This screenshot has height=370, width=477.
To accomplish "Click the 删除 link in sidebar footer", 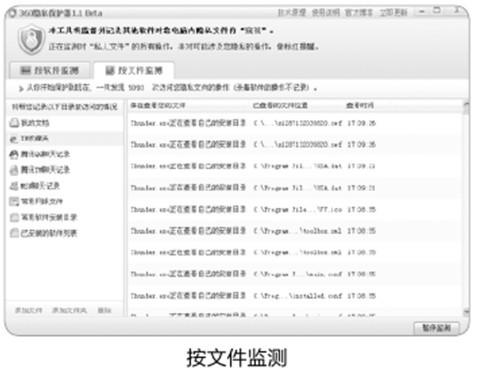I will point(104,310).
